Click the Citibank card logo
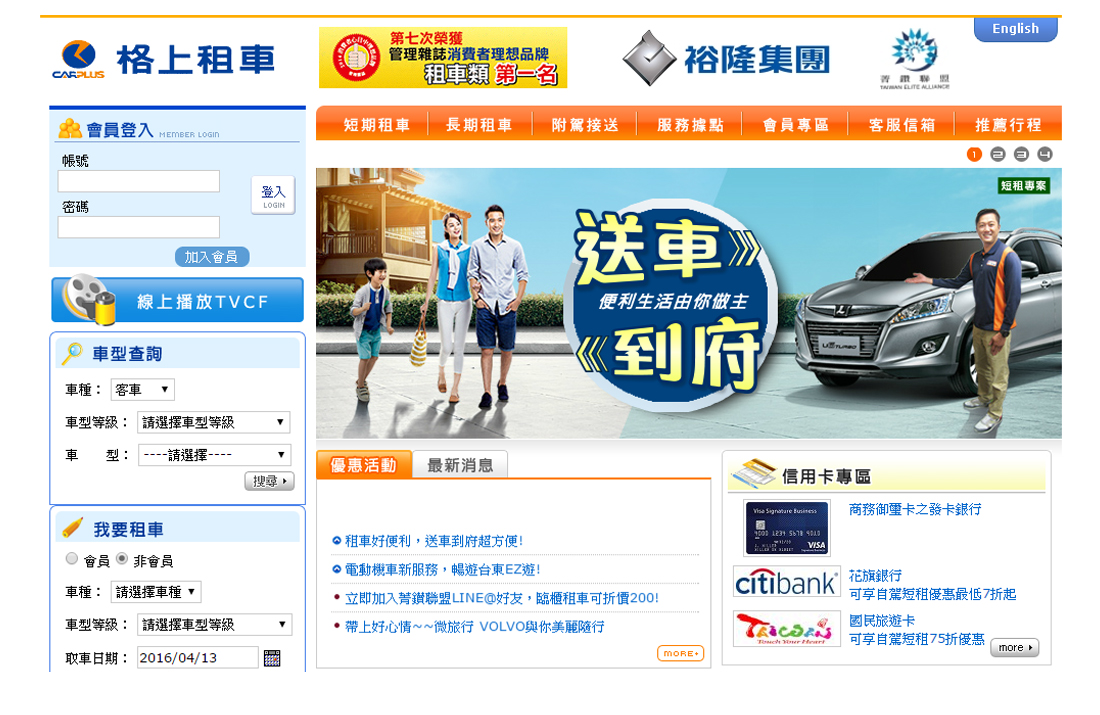This screenshot has width=1100, height=715. point(786,582)
